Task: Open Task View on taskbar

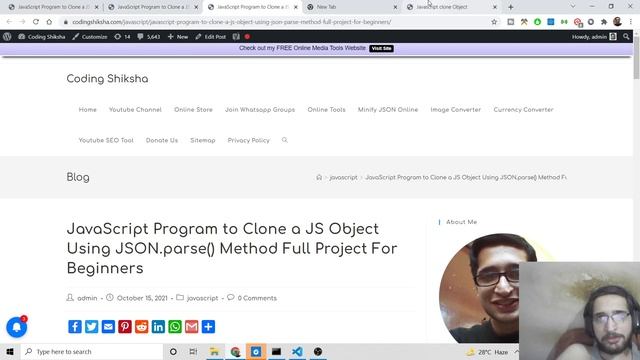Action: (193, 351)
